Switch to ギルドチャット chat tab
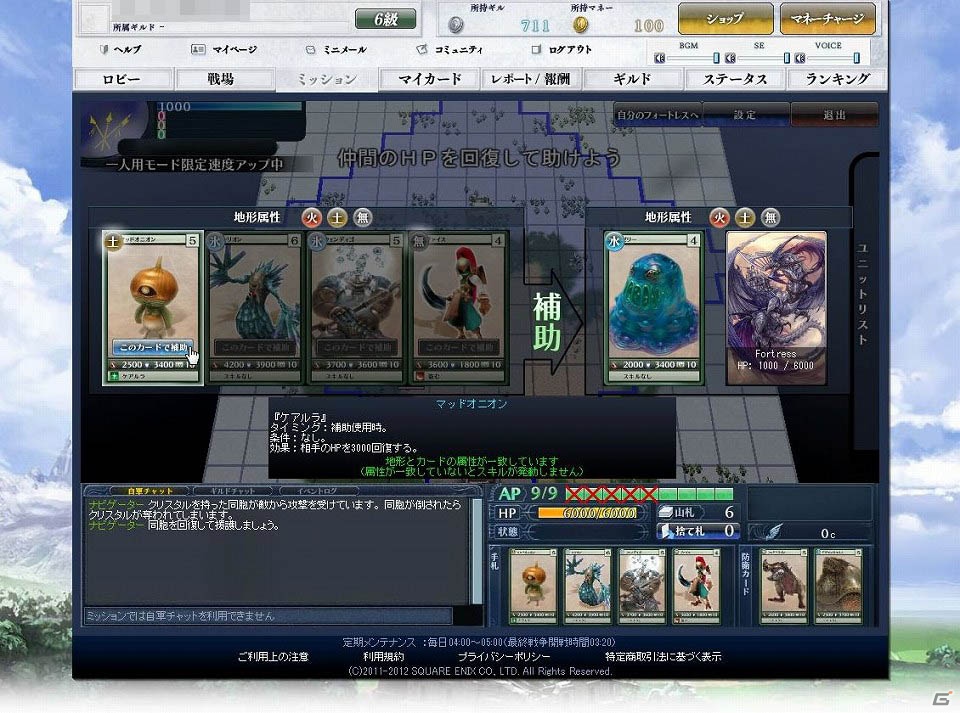 pos(233,491)
